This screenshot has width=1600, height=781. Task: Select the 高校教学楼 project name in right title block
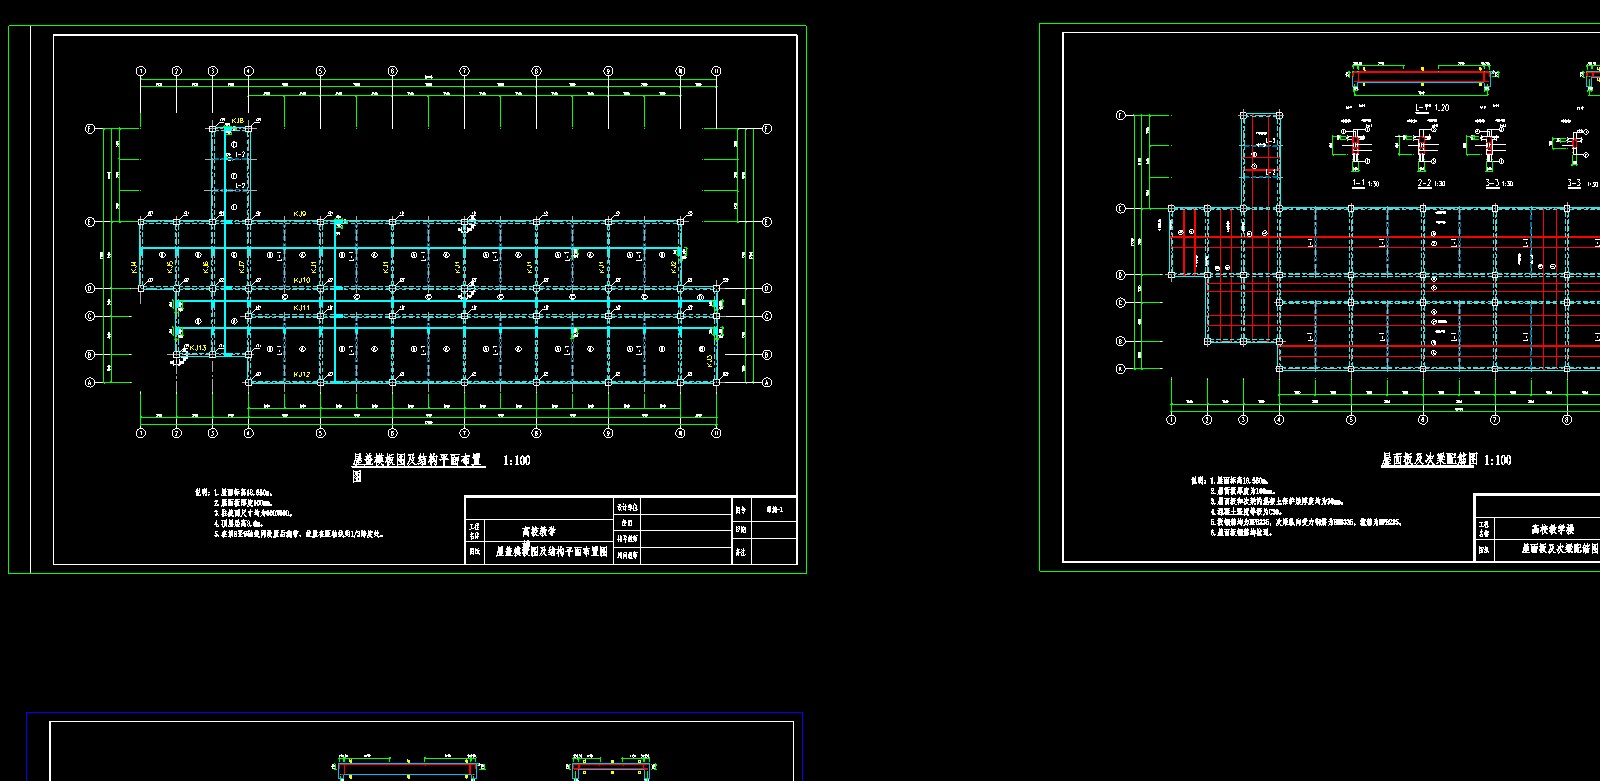(1553, 529)
